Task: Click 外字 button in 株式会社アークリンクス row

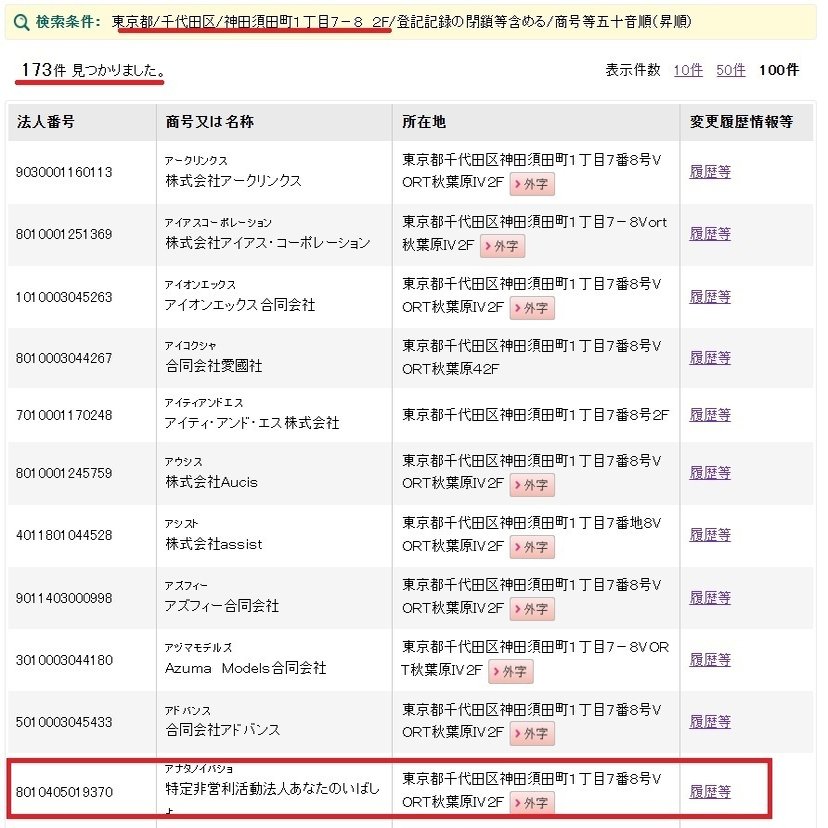Action: coord(532,184)
